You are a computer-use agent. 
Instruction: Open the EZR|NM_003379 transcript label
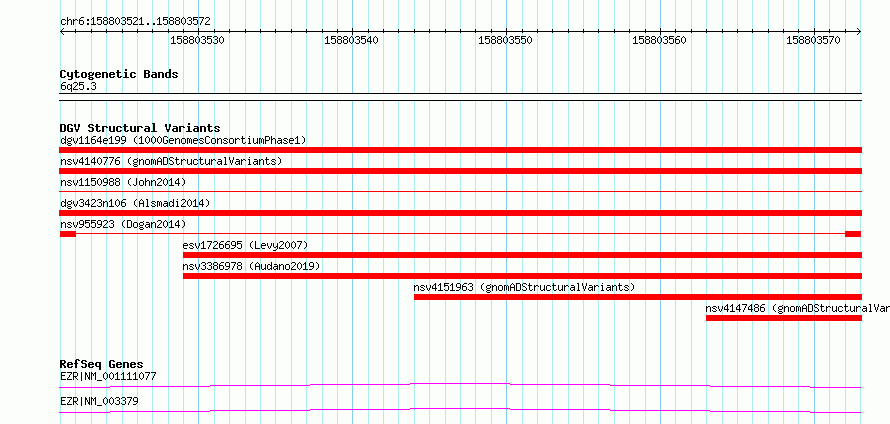click(x=99, y=402)
